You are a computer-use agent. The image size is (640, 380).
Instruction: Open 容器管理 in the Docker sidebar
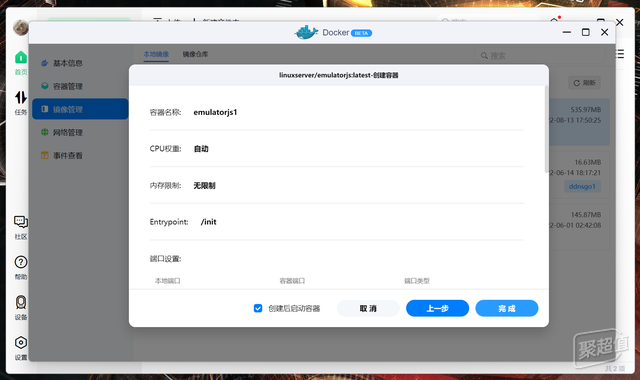click(x=80, y=86)
